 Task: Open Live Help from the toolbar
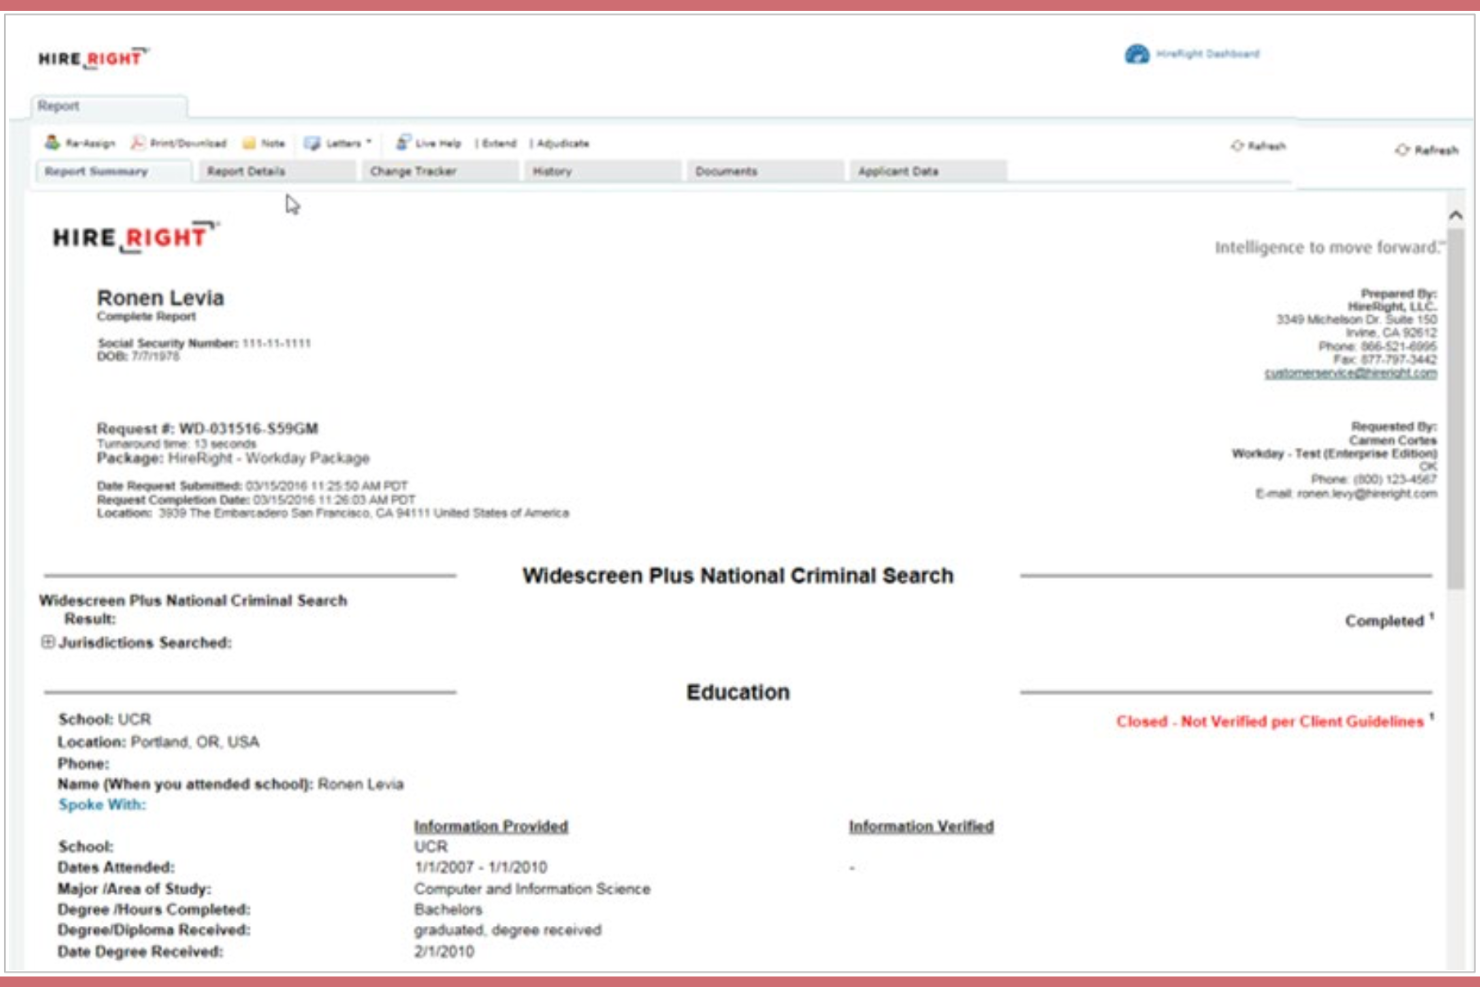click(x=429, y=143)
